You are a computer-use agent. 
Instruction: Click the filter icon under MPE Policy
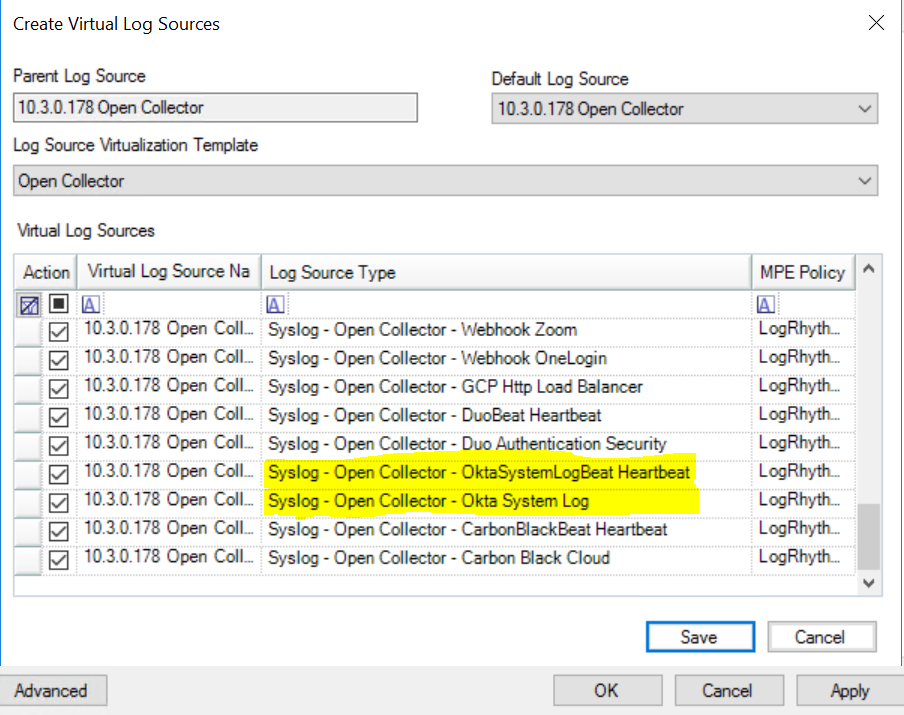[x=766, y=304]
